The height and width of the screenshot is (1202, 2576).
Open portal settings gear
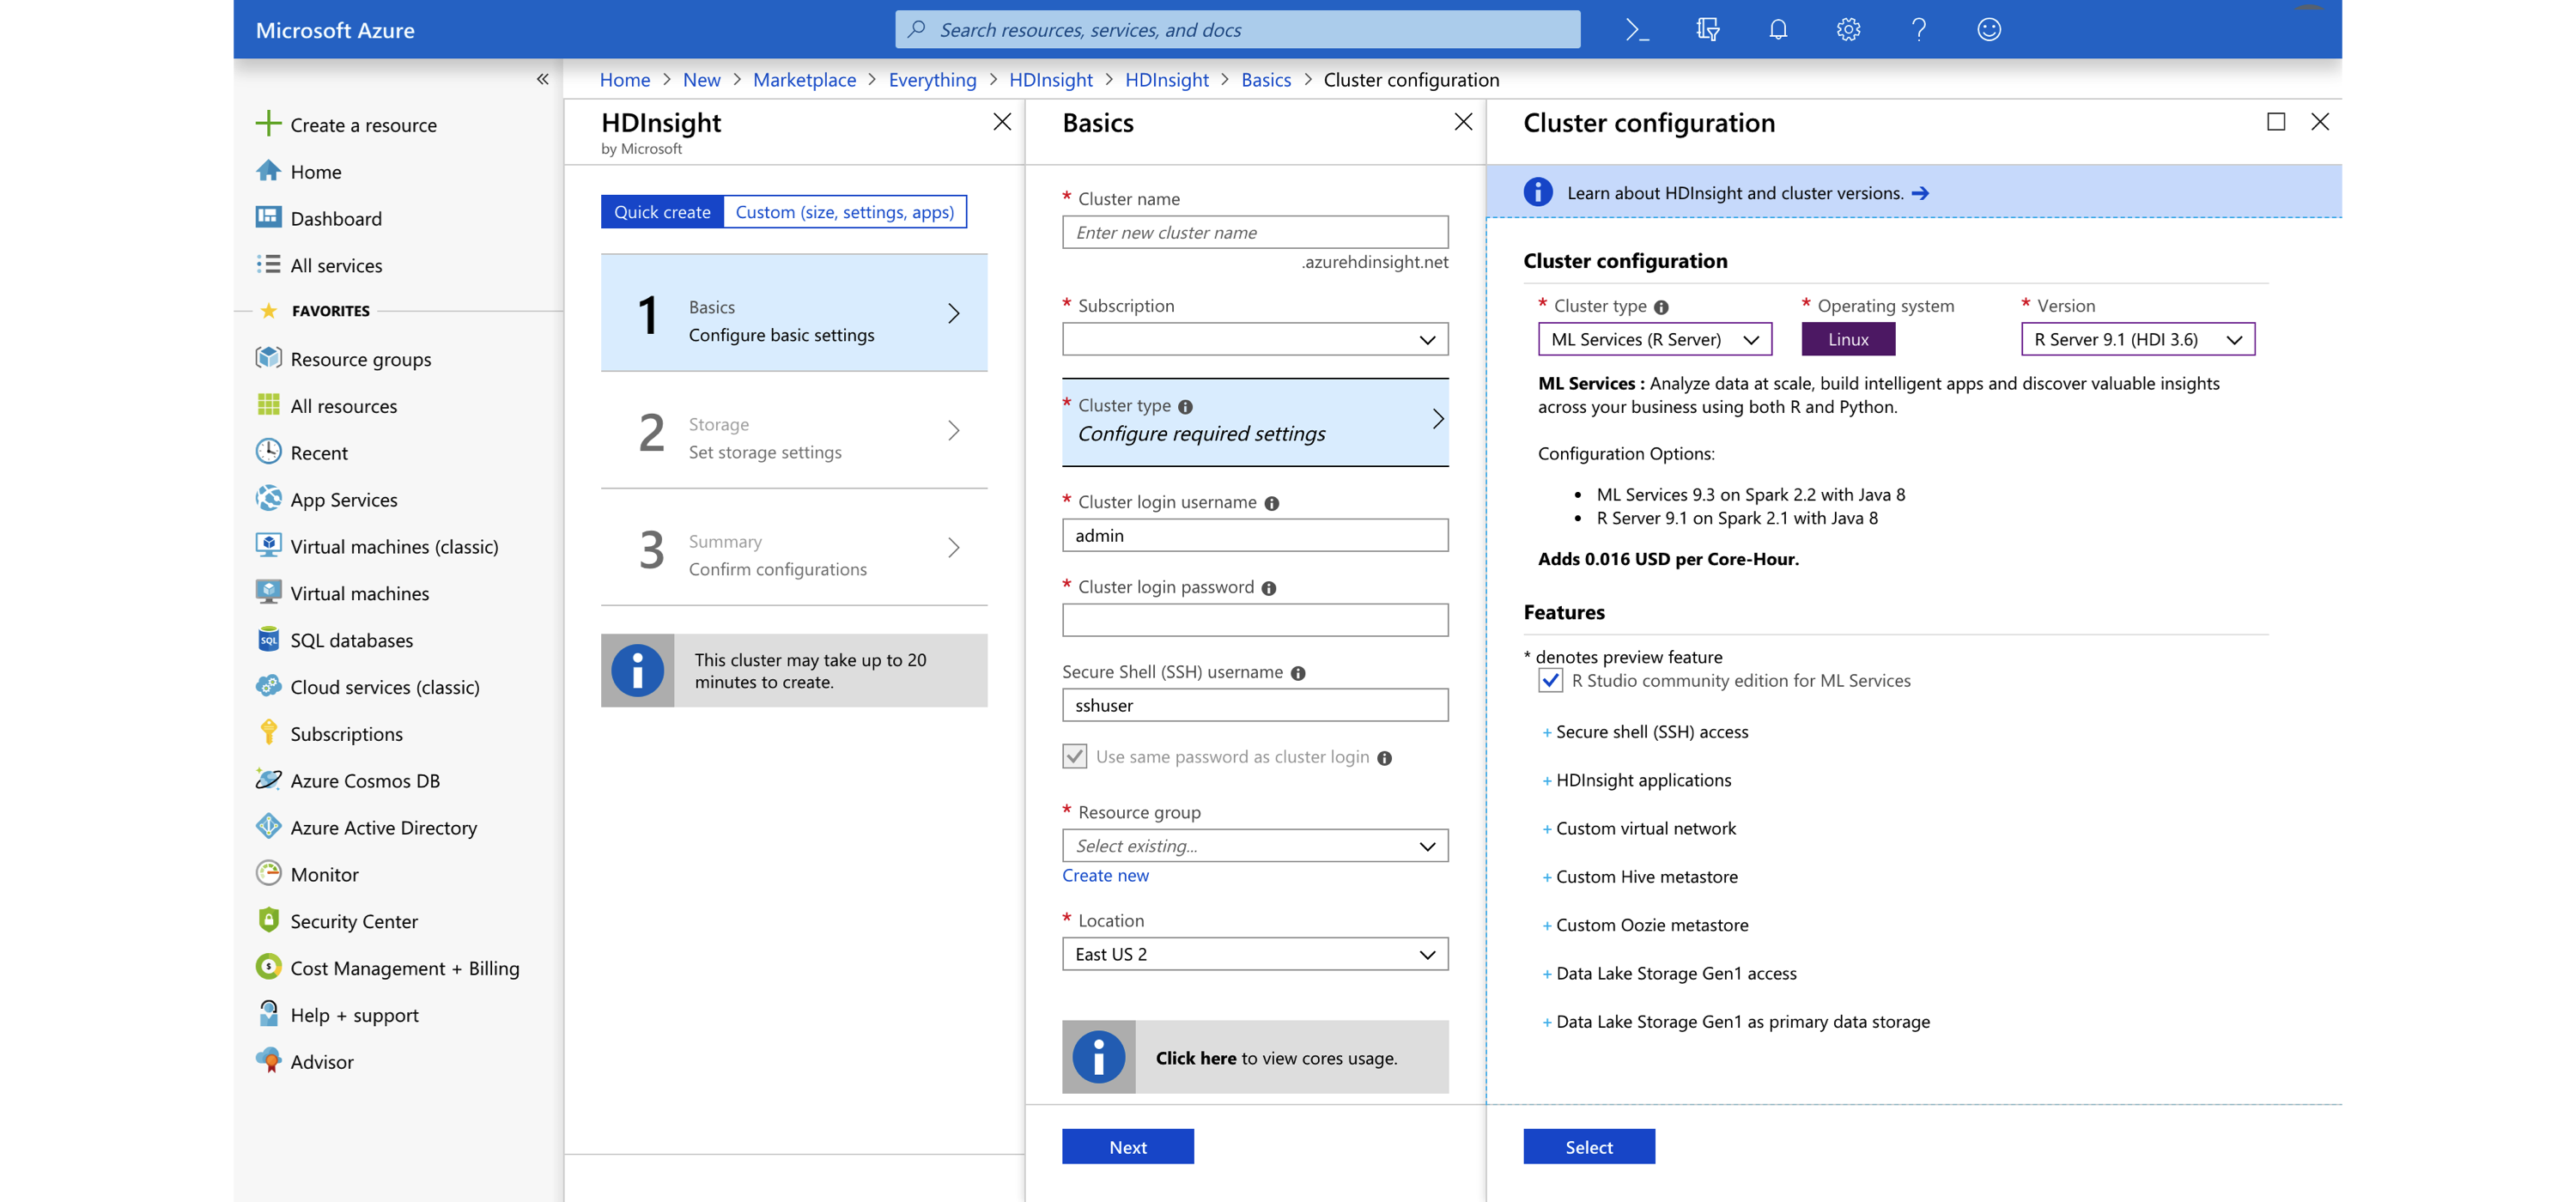click(1848, 30)
